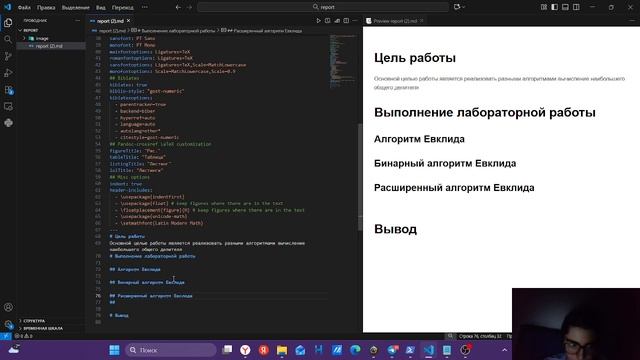Open the preview to the side
This screenshot has height=360, width=640.
coord(327,20)
